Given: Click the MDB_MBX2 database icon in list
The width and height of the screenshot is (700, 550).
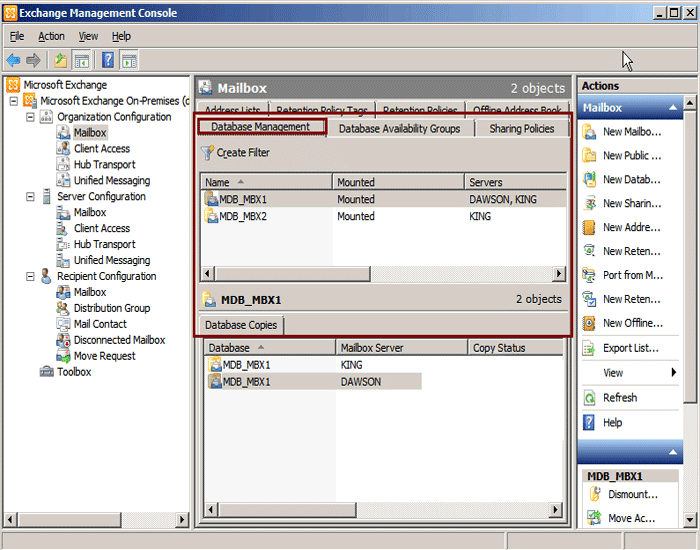Looking at the screenshot, I should (211, 216).
